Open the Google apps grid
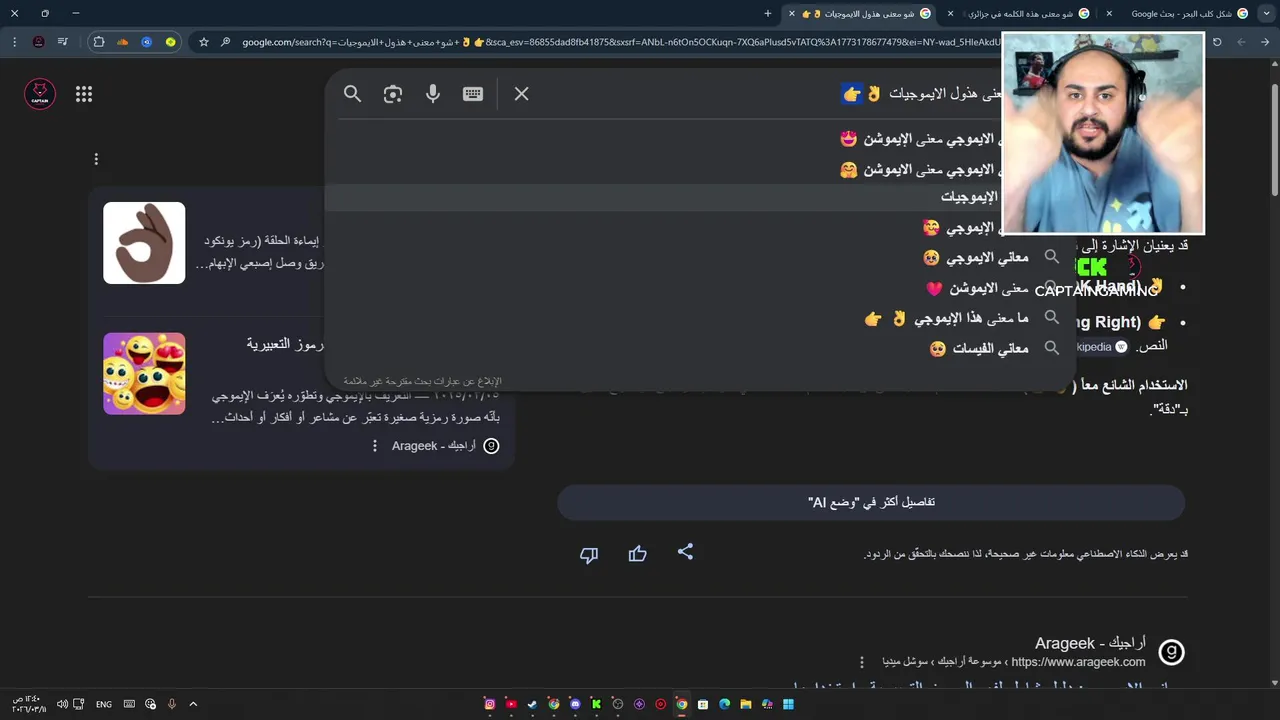1280x720 pixels. pos(84,93)
